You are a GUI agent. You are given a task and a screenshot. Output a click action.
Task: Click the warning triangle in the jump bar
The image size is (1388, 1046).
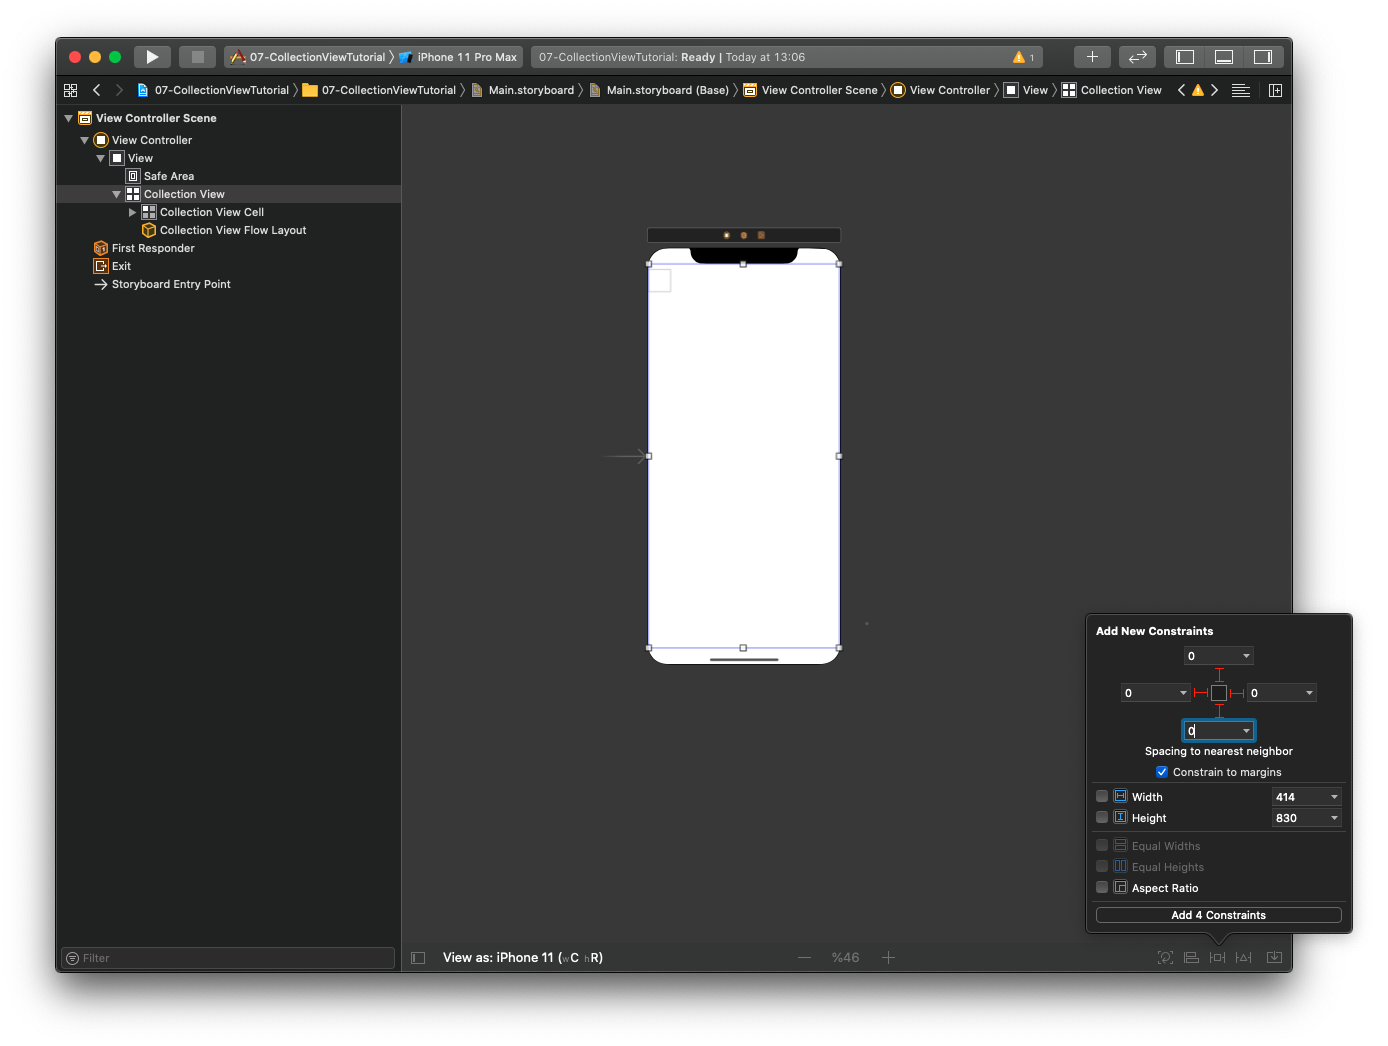click(1197, 89)
